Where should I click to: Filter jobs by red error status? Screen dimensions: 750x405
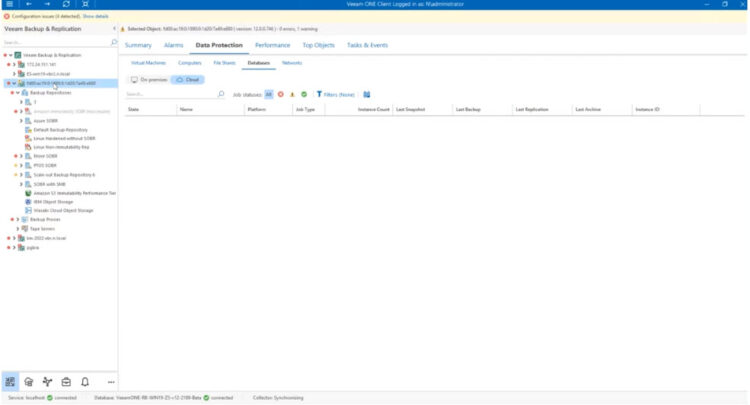pyautogui.click(x=281, y=95)
